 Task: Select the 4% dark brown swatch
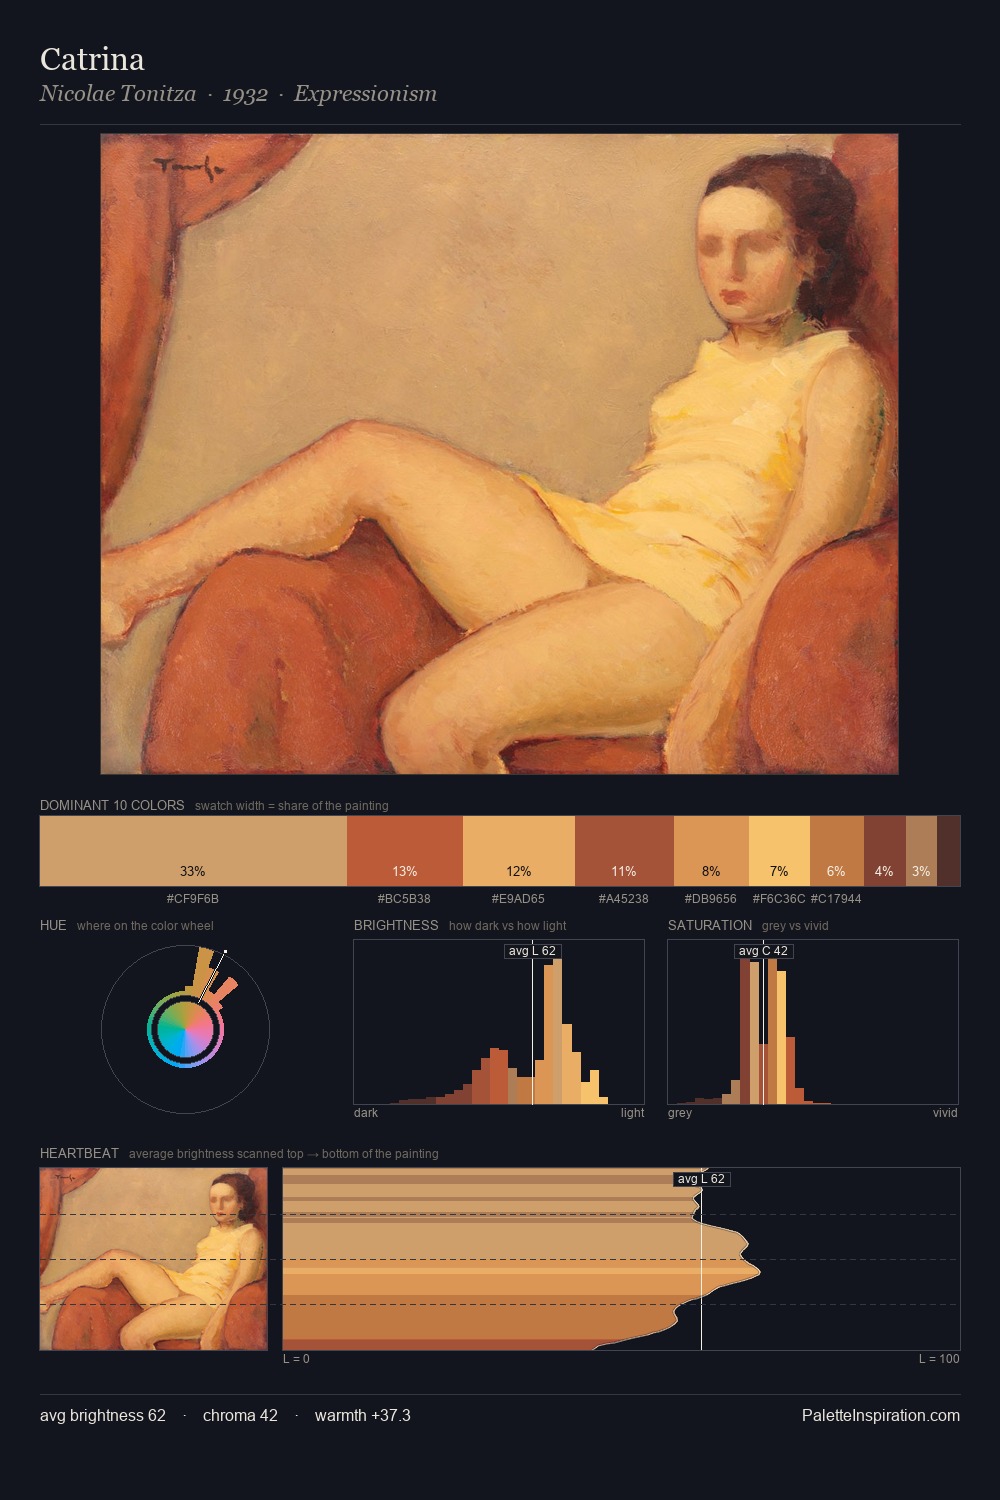point(885,851)
